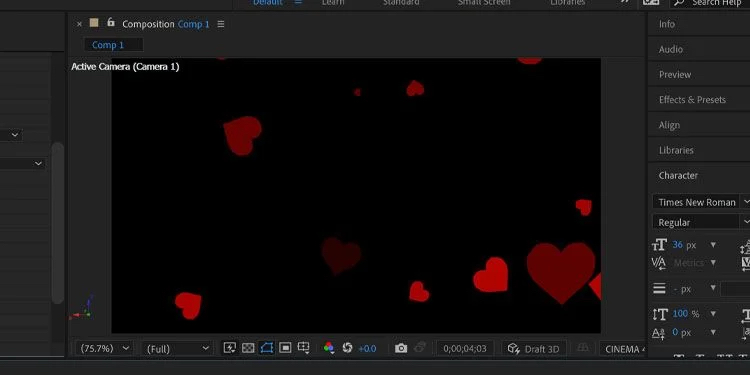Switch to the Small Screen workspace
Screen dimensions: 750x375
[484, 2]
